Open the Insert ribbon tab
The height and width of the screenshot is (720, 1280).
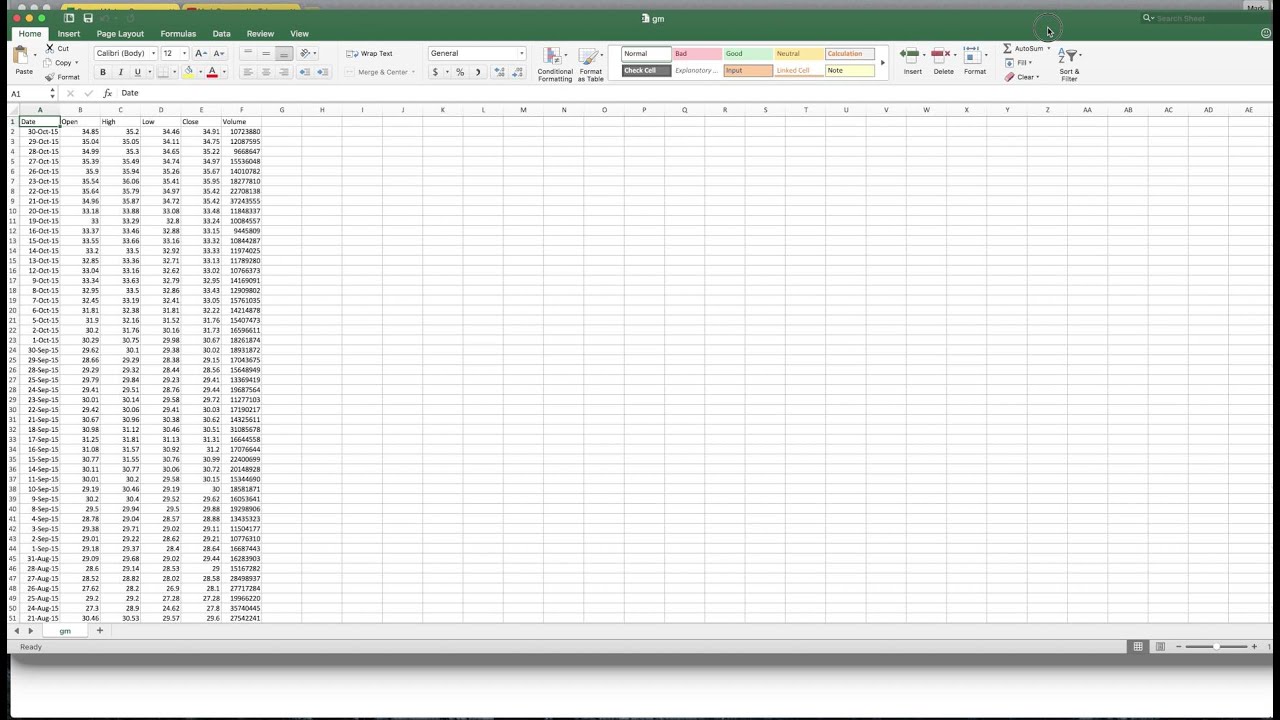point(69,34)
